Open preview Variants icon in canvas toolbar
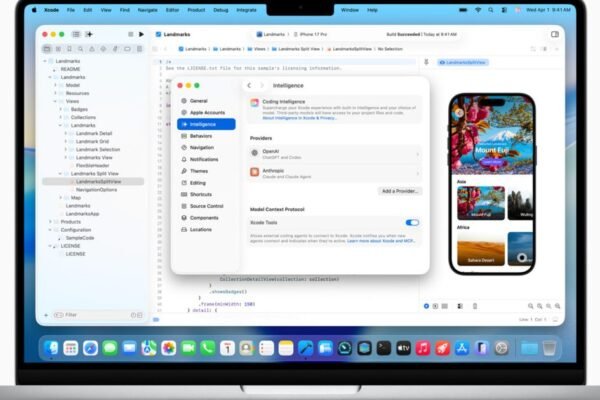The image size is (600, 400). click(x=445, y=306)
